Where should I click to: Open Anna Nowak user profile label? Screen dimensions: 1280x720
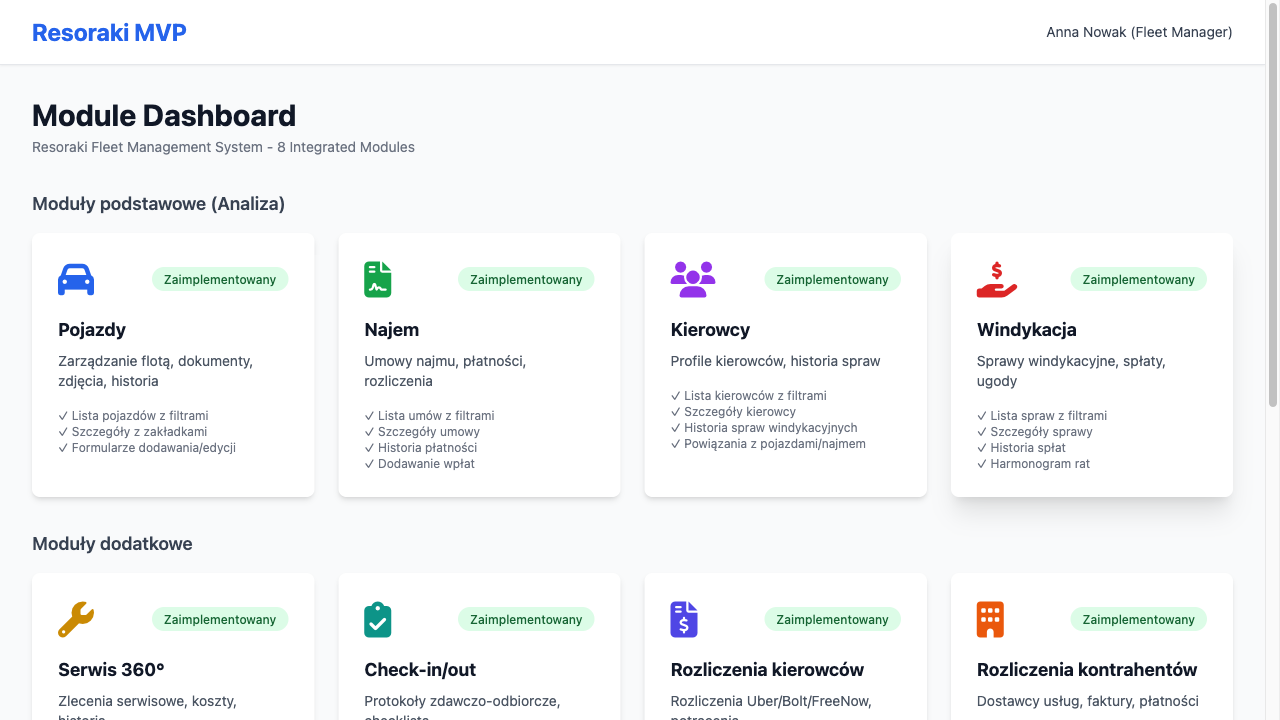click(1139, 32)
